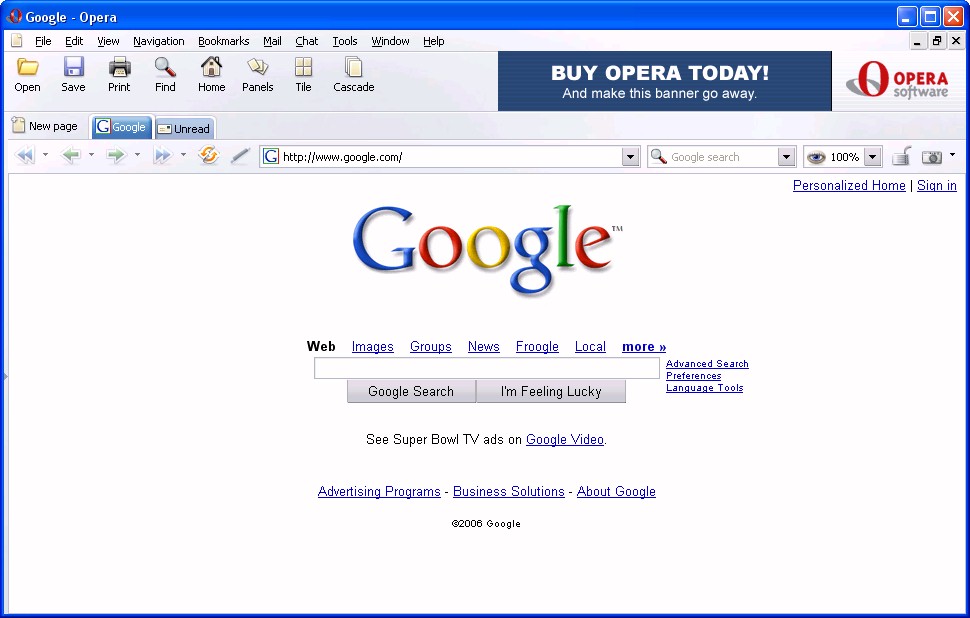This screenshot has height=618, width=970.
Task: Expand the Forward history dropdown arrow
Action: (x=137, y=155)
